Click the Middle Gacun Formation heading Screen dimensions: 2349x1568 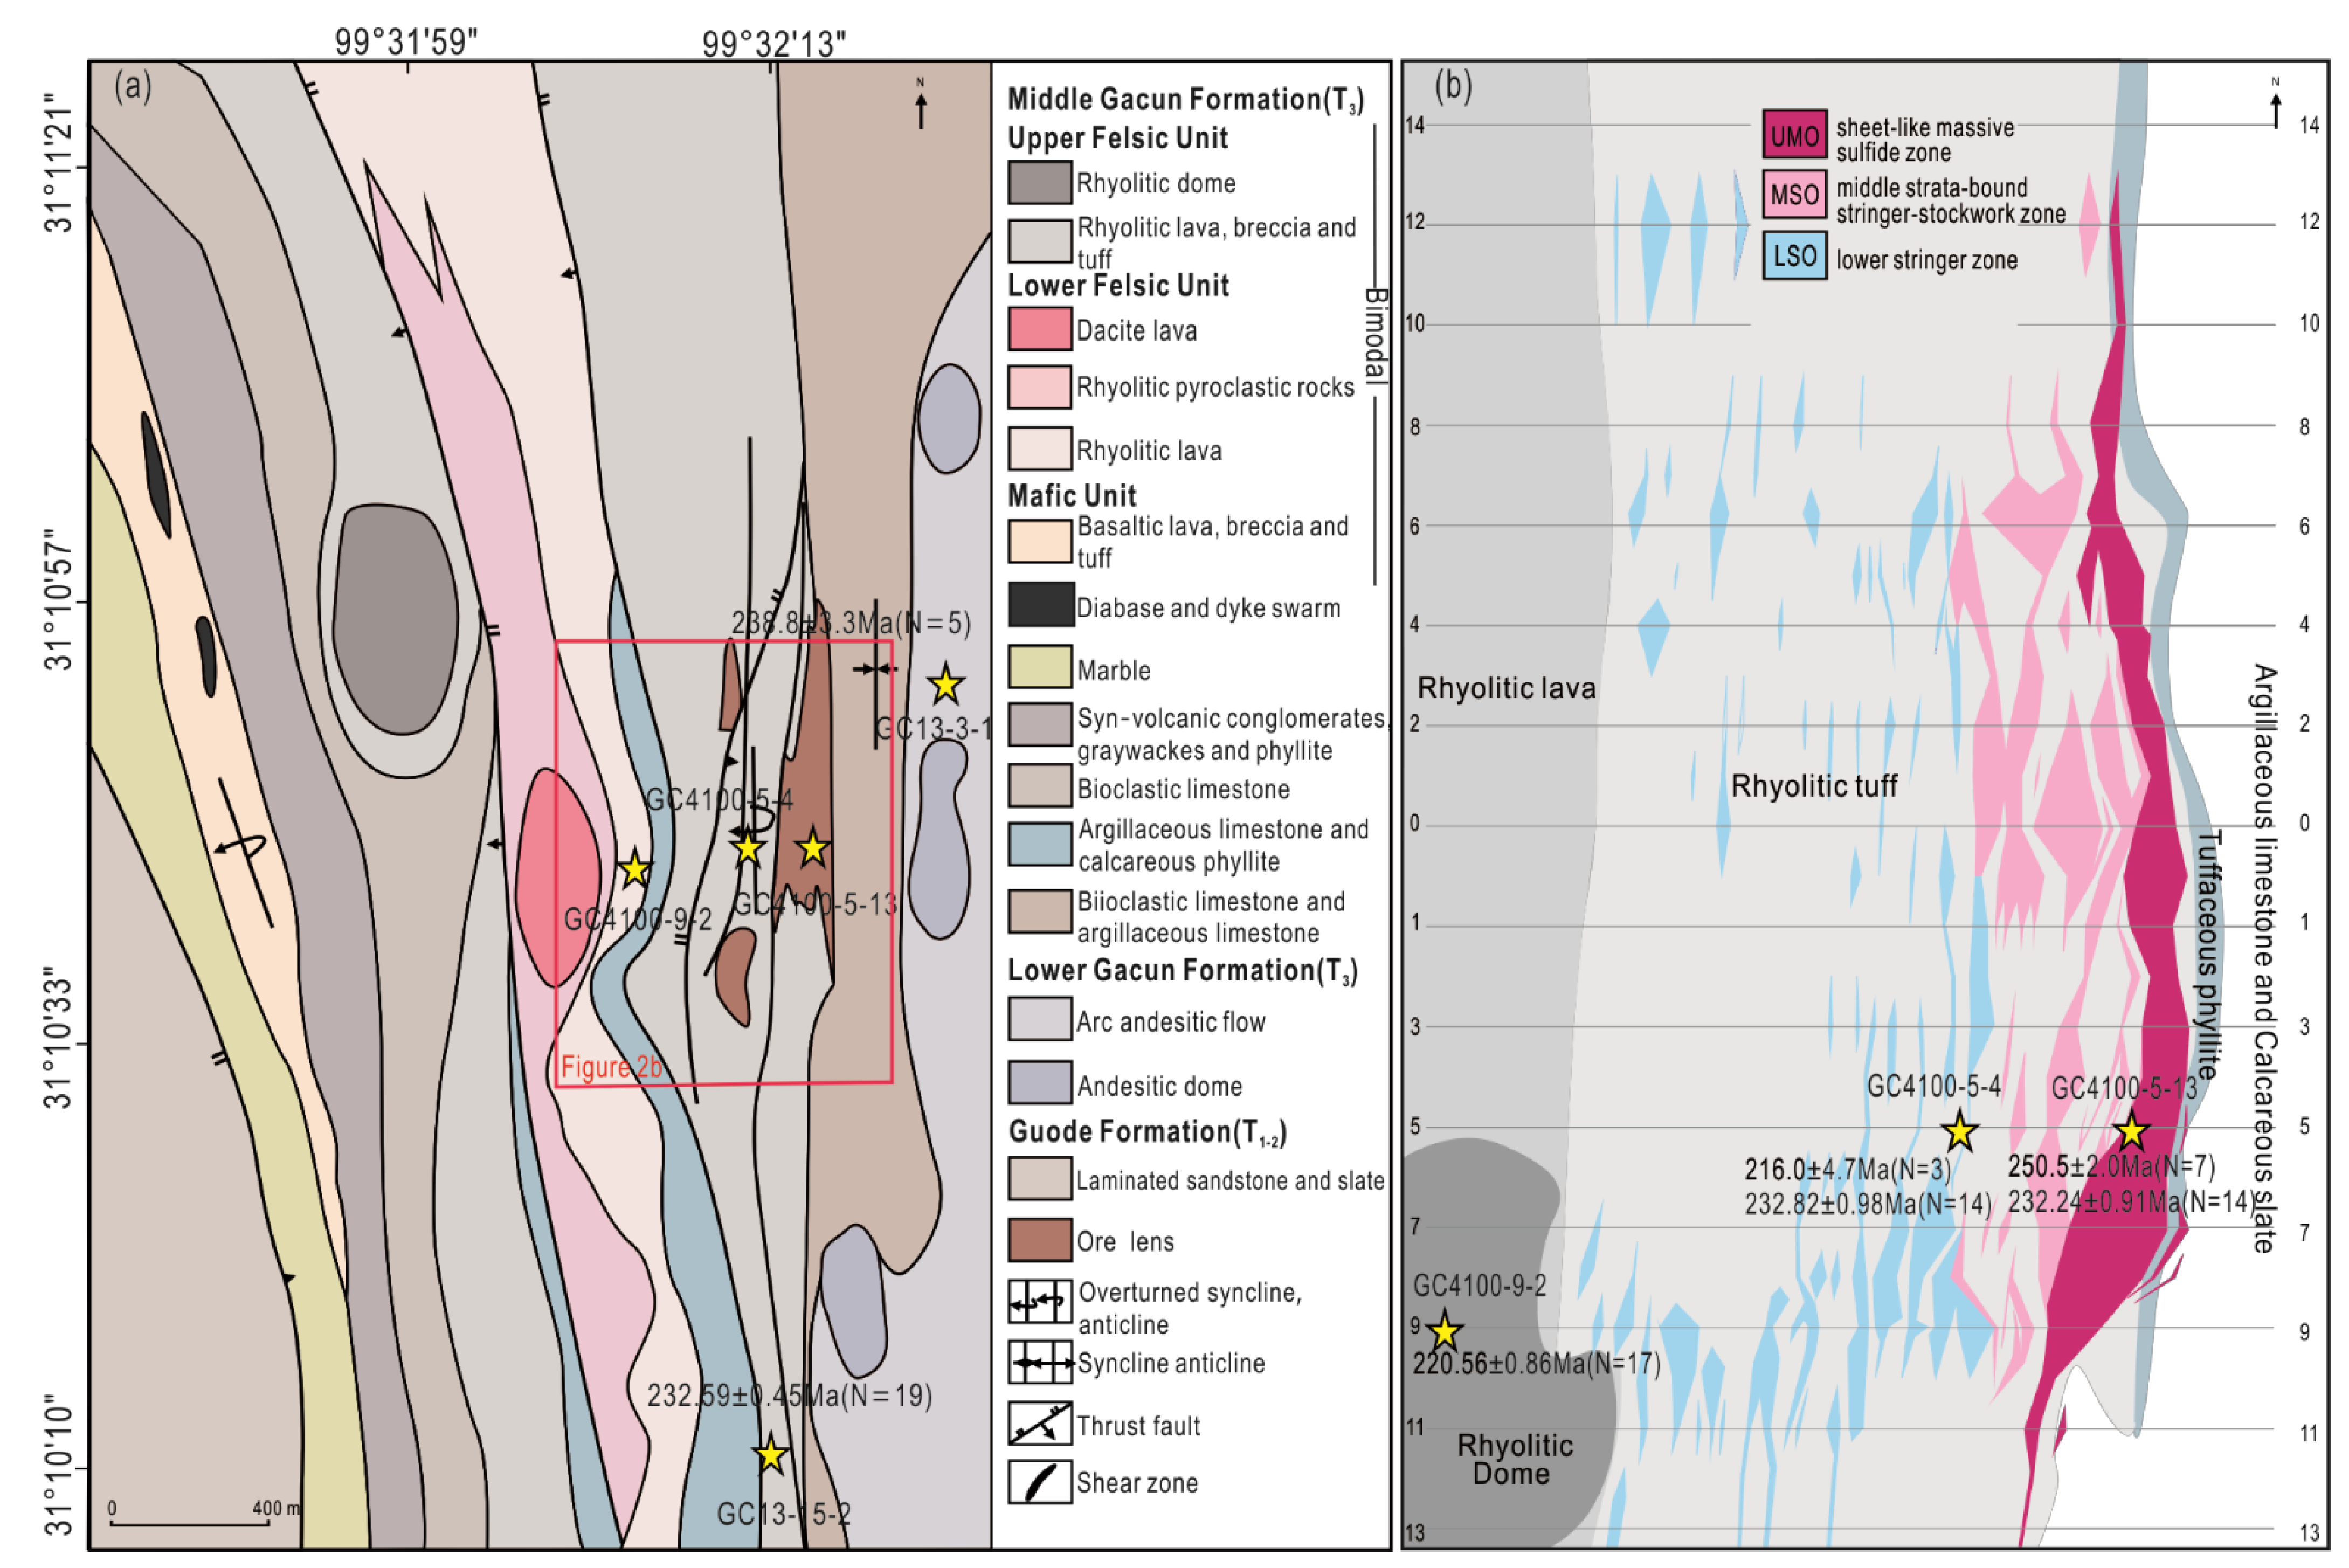[1185, 99]
